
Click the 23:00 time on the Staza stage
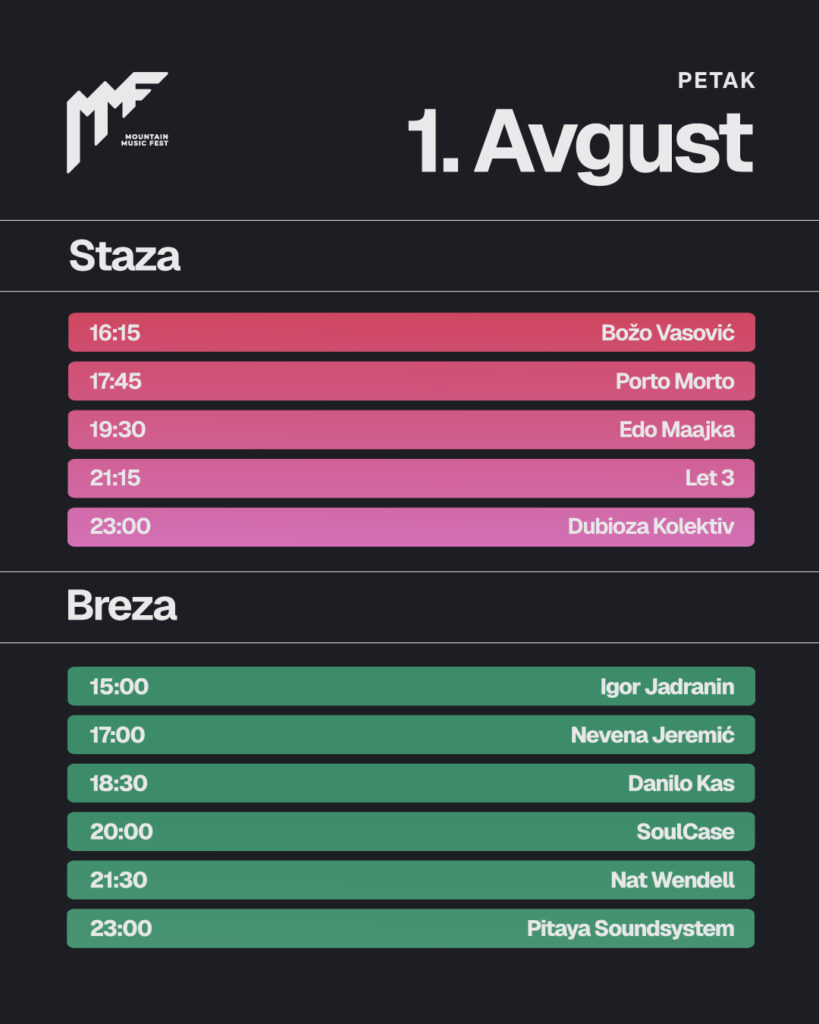point(120,527)
